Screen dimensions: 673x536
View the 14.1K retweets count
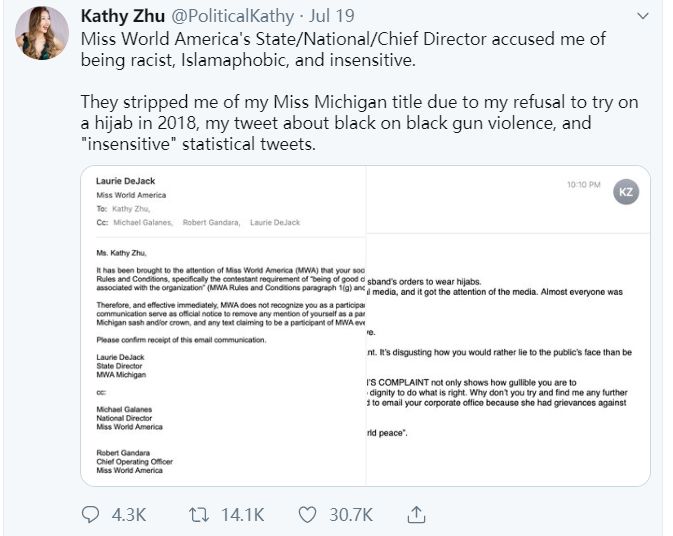coord(243,515)
